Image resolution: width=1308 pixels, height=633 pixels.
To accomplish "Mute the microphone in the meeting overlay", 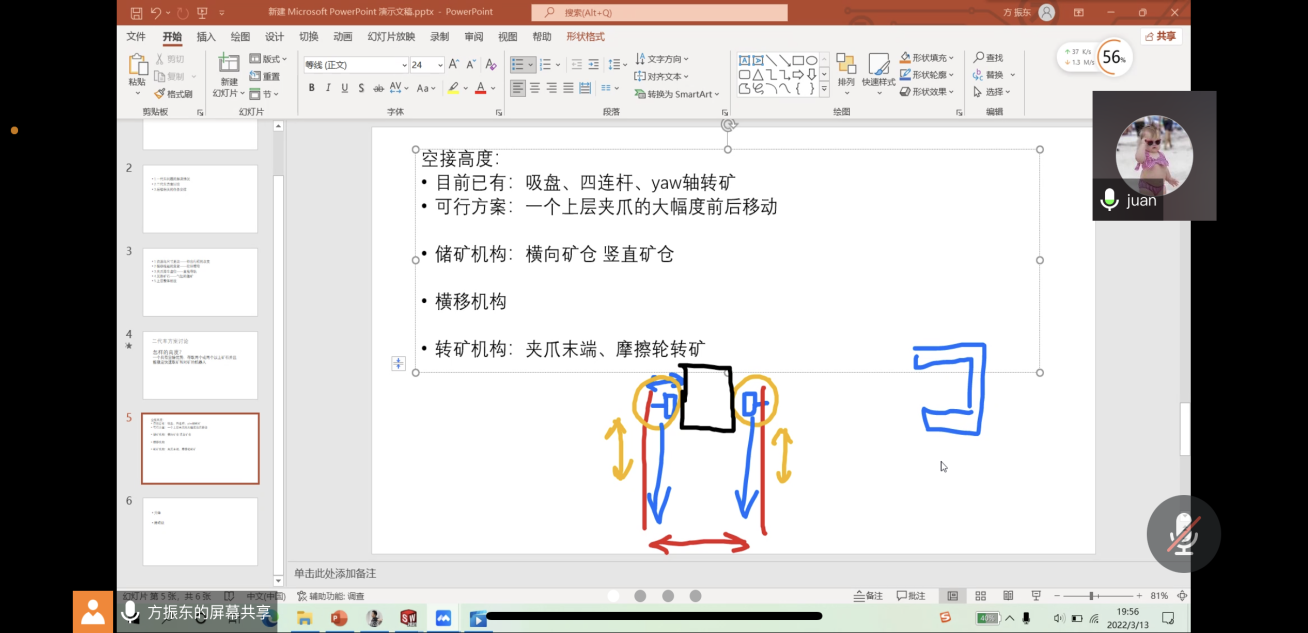I will (x=1108, y=199).
